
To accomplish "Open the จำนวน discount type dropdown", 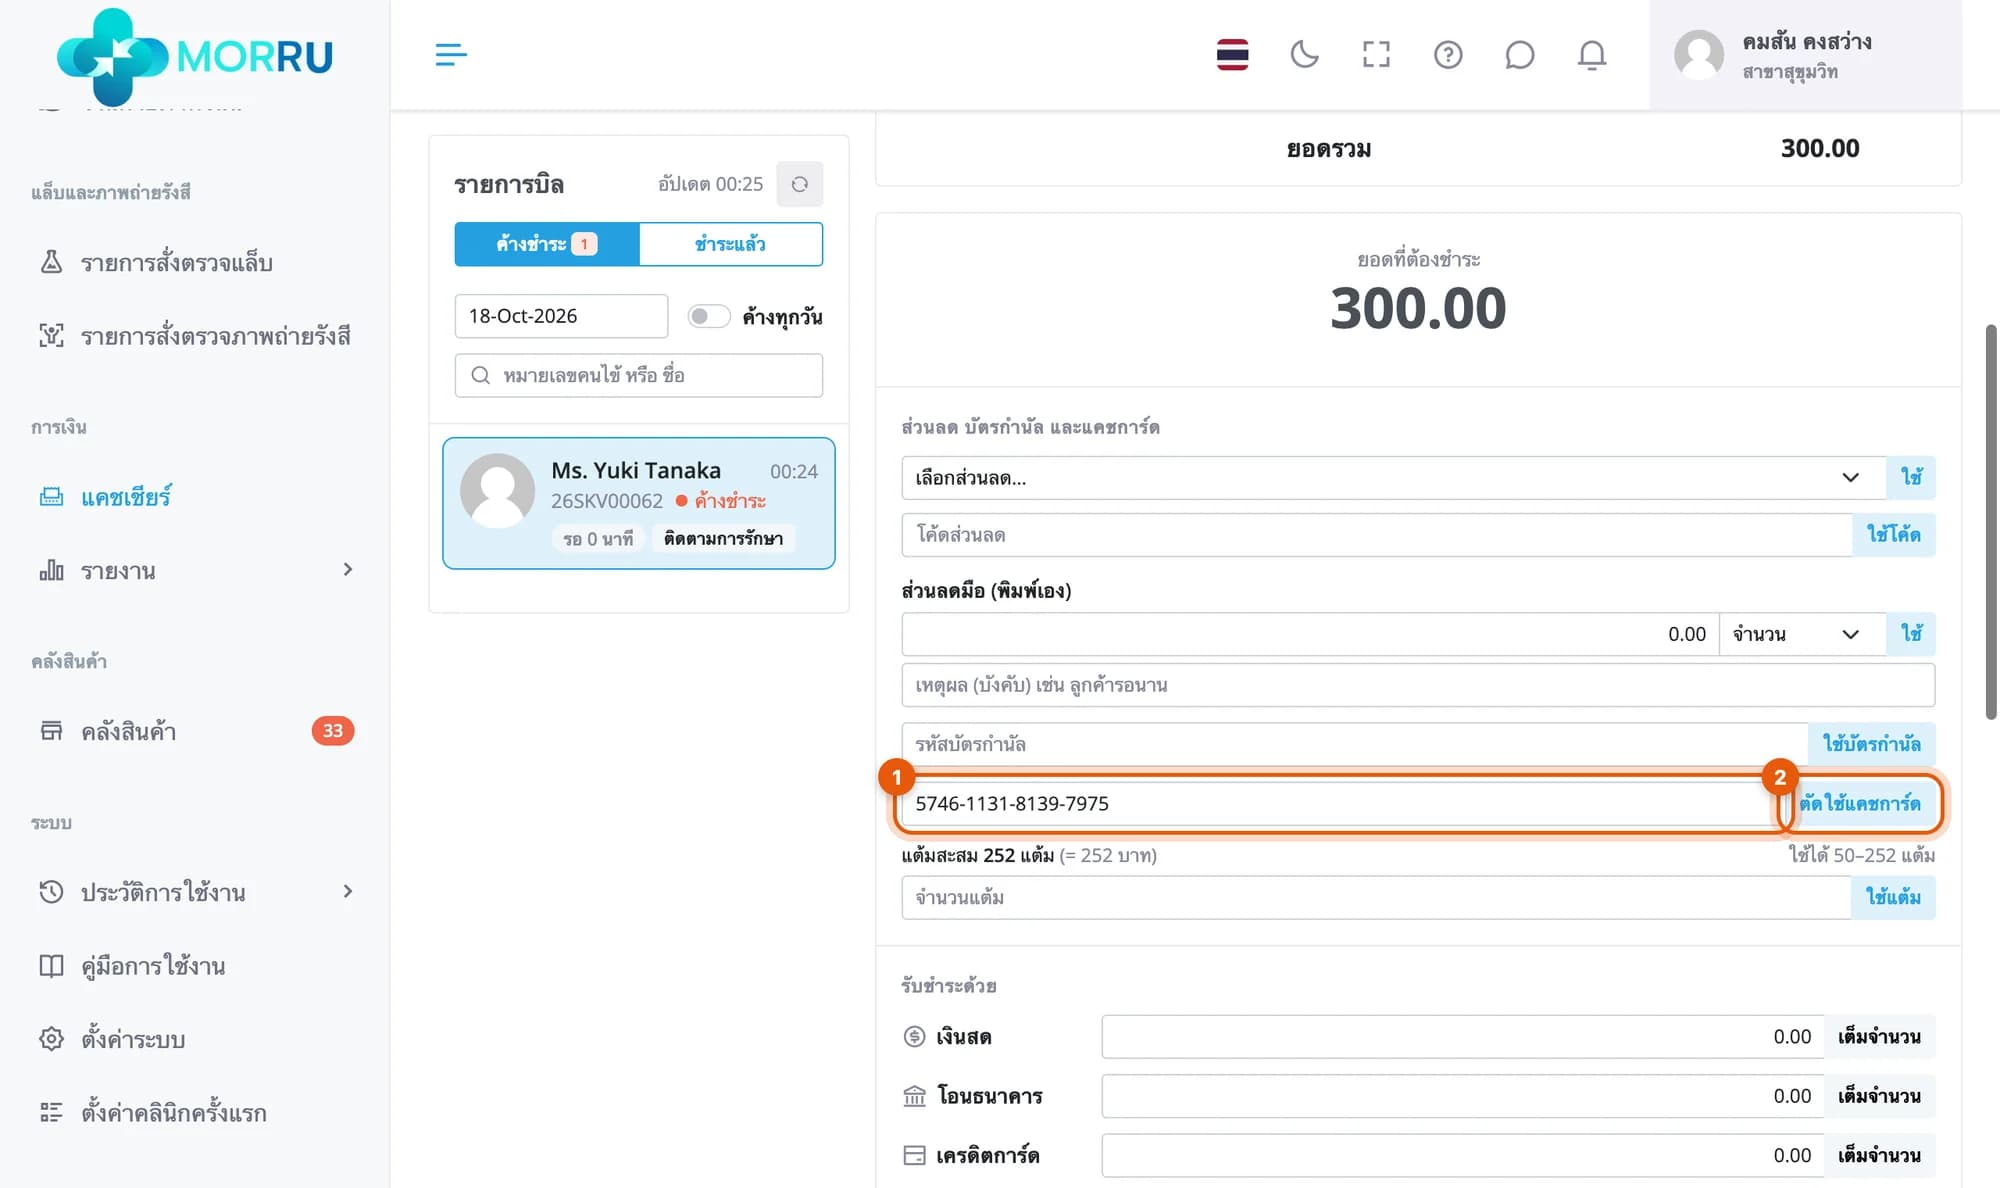I will (x=1802, y=634).
